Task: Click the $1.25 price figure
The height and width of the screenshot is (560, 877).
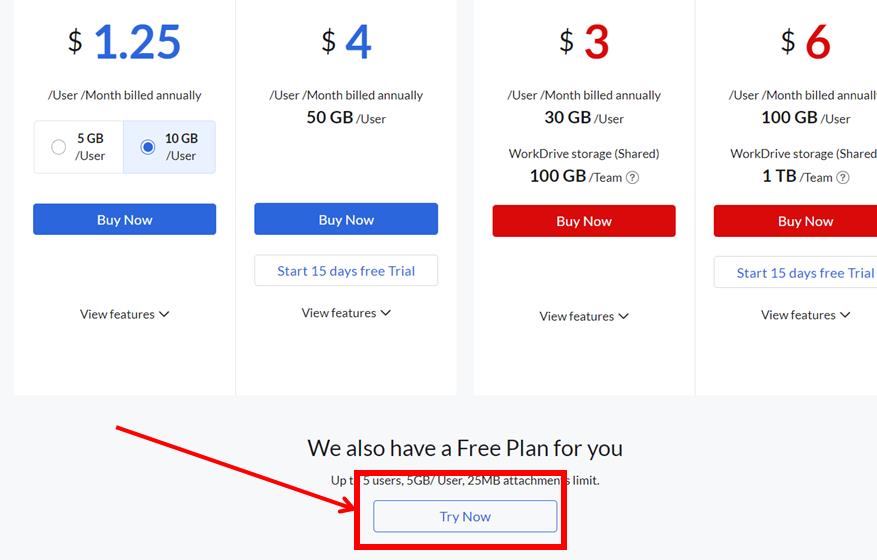Action: click(137, 42)
